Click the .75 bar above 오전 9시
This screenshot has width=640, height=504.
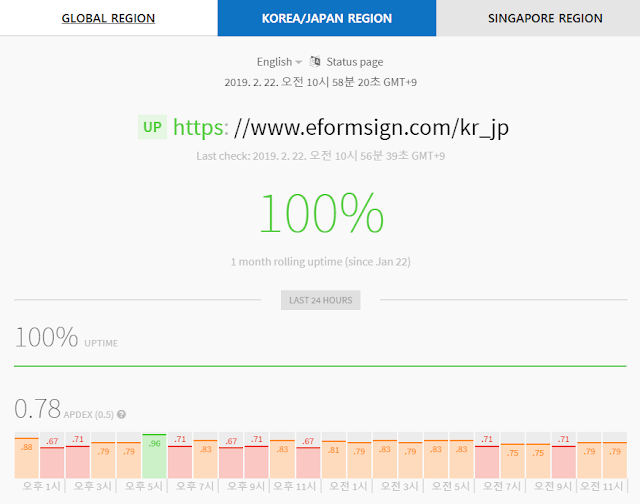click(x=538, y=461)
